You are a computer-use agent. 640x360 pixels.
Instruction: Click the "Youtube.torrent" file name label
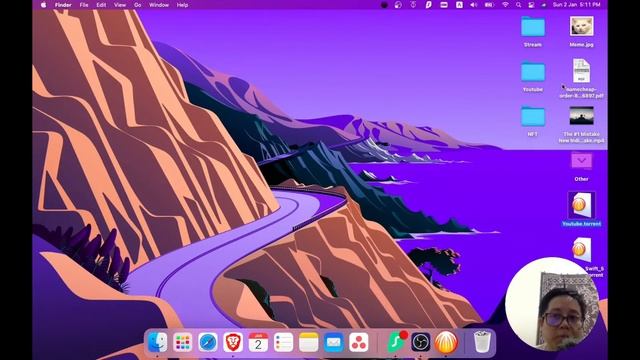tap(581, 224)
